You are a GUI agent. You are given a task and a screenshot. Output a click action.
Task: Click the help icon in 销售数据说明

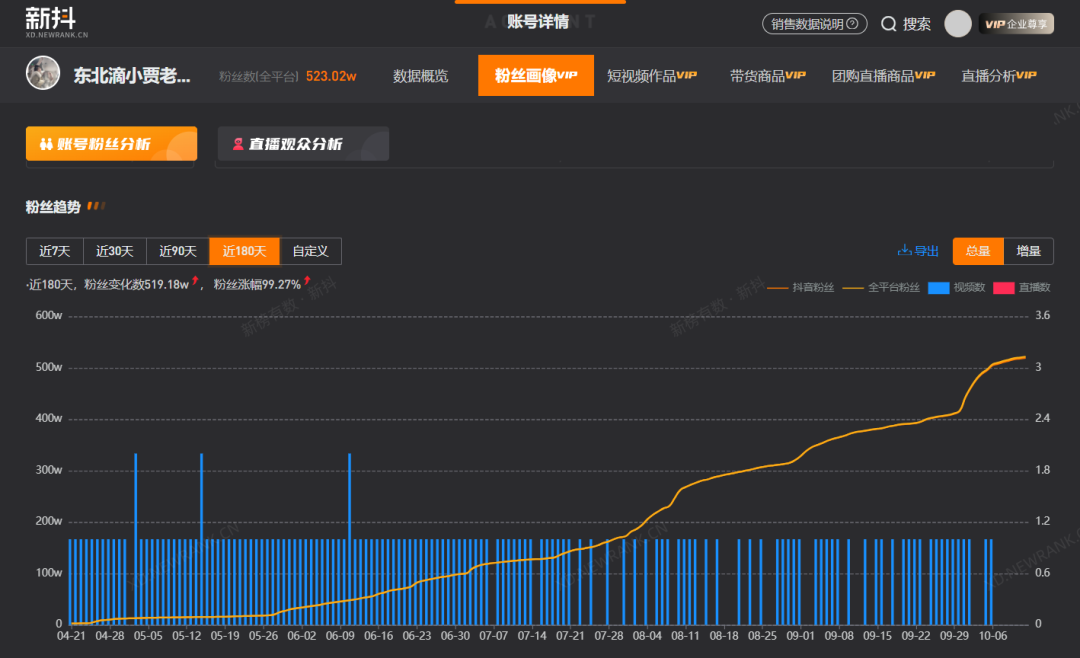852,24
